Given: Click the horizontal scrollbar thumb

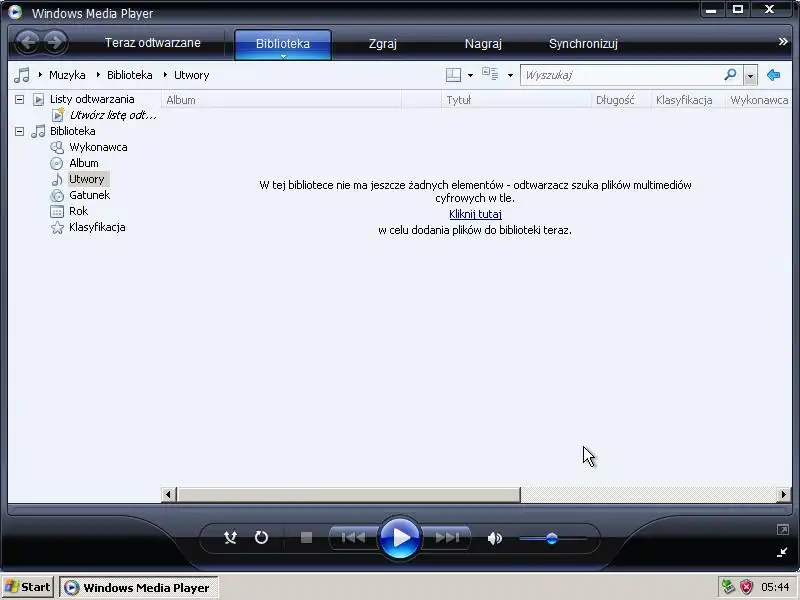Looking at the screenshot, I should click(x=348, y=494).
